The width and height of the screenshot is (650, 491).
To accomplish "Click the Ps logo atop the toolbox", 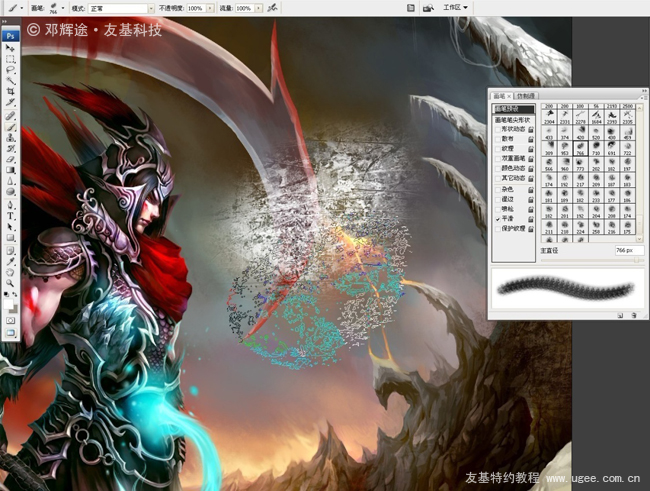I will (x=10, y=36).
